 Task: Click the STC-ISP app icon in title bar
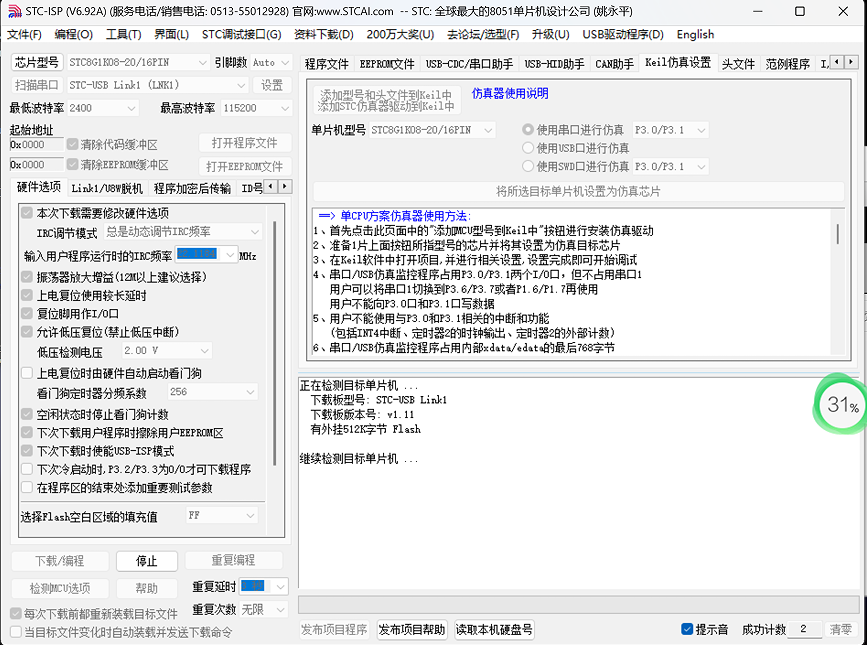point(15,11)
